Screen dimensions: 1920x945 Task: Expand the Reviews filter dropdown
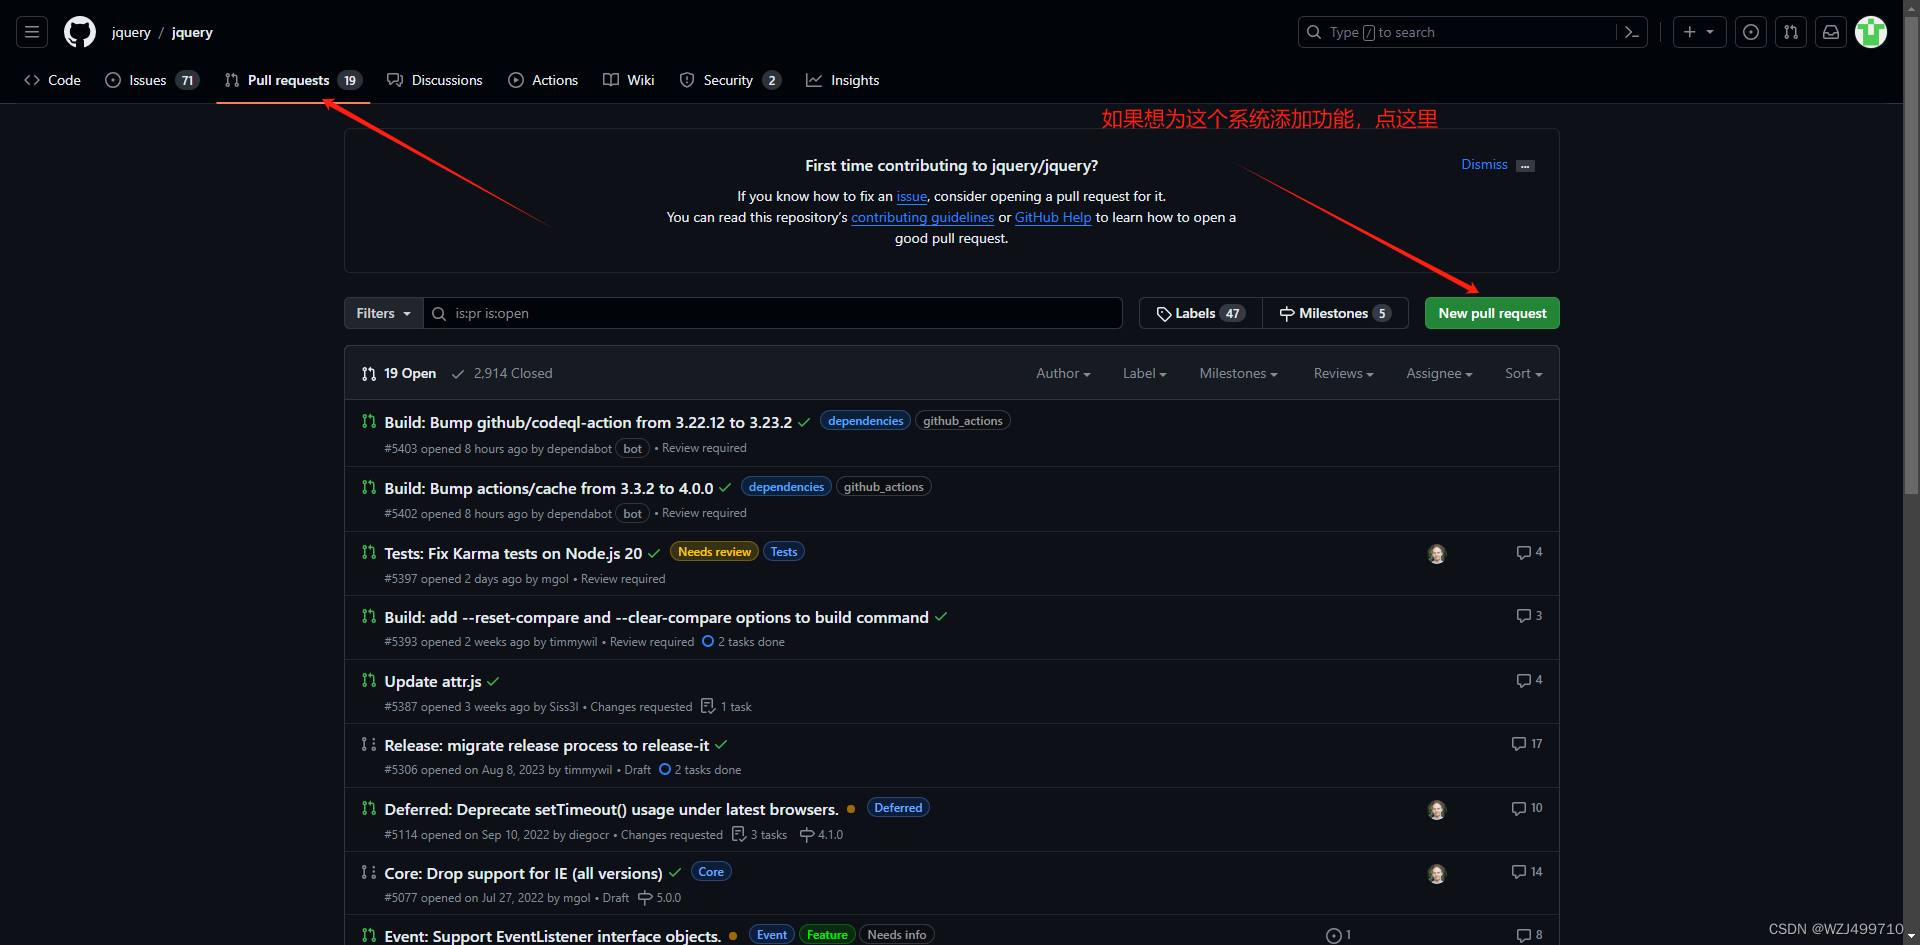point(1343,373)
